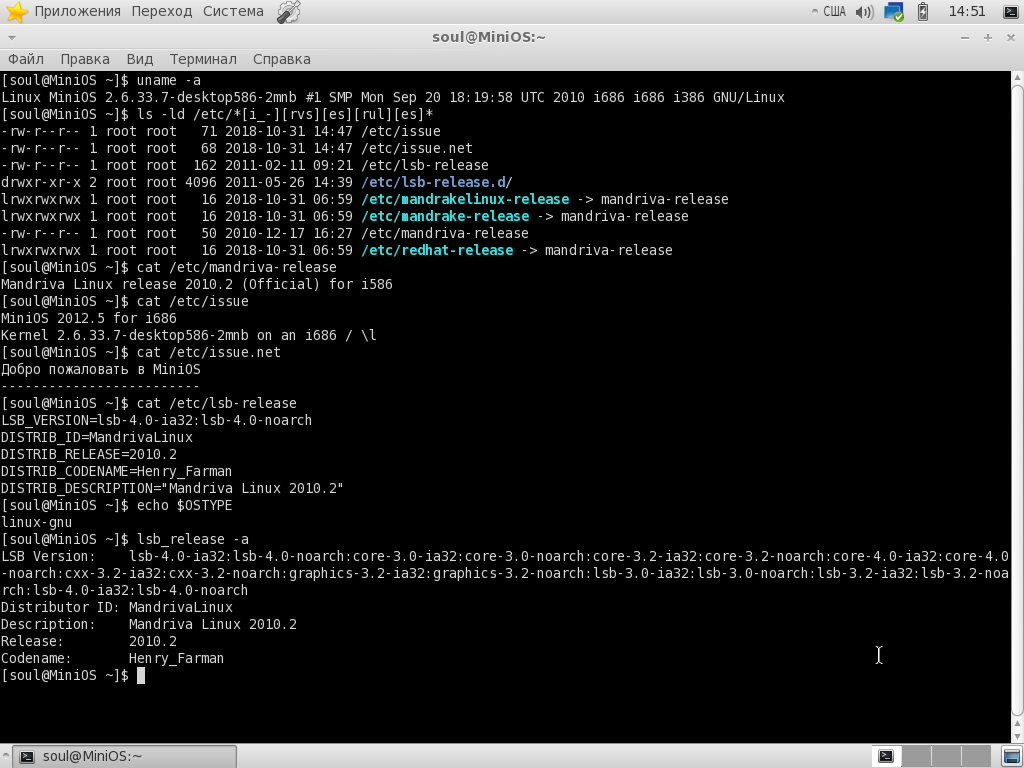Open the Справка menu
This screenshot has height=768, width=1024.
(x=281, y=59)
